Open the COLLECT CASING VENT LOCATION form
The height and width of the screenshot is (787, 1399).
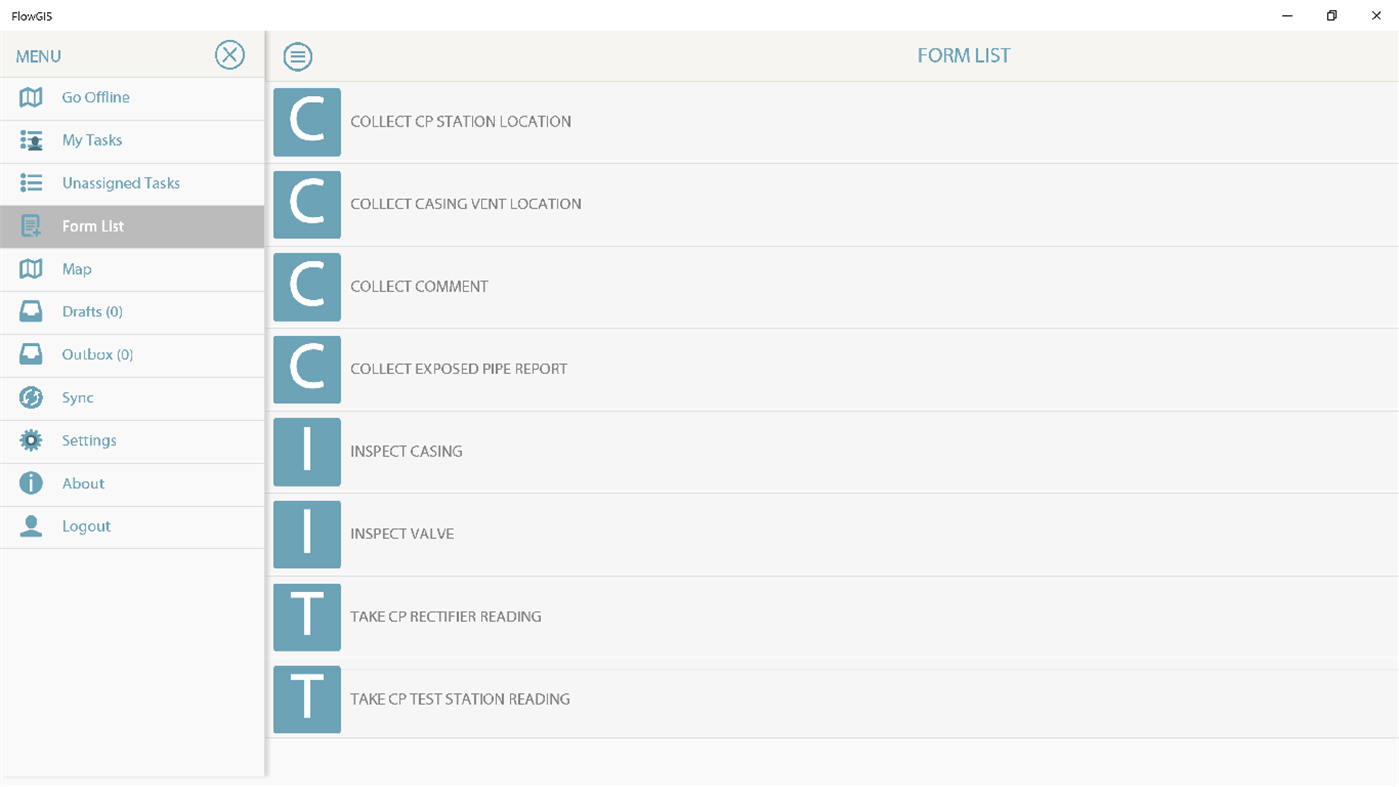(834, 205)
